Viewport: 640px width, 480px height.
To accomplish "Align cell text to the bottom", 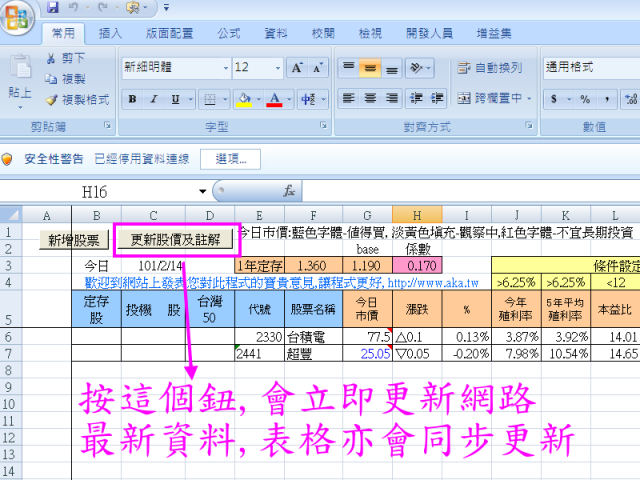I will pos(392,67).
